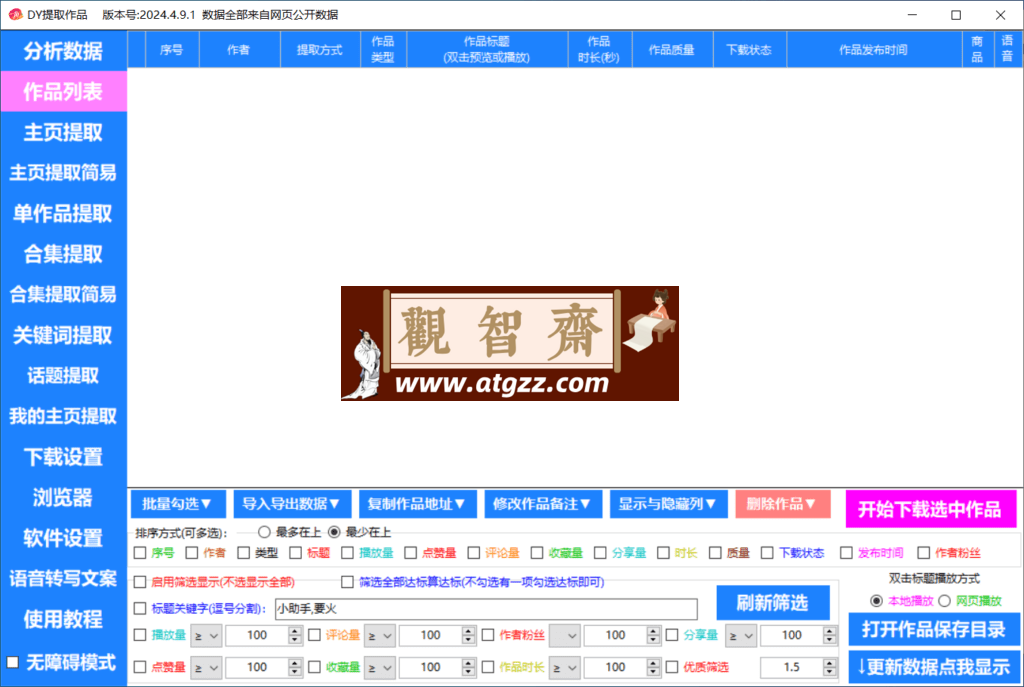This screenshot has height=687, width=1024.
Task: Launch the 浏览器 section
Action: coord(63,498)
